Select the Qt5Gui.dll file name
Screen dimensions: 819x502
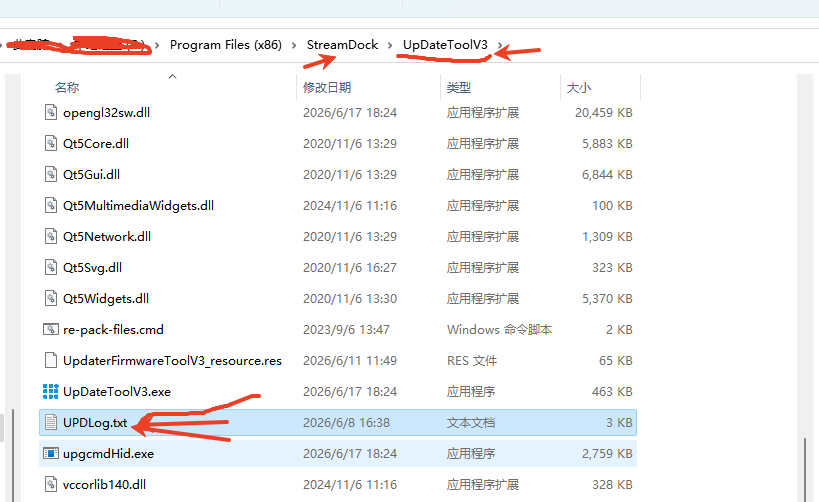point(91,174)
